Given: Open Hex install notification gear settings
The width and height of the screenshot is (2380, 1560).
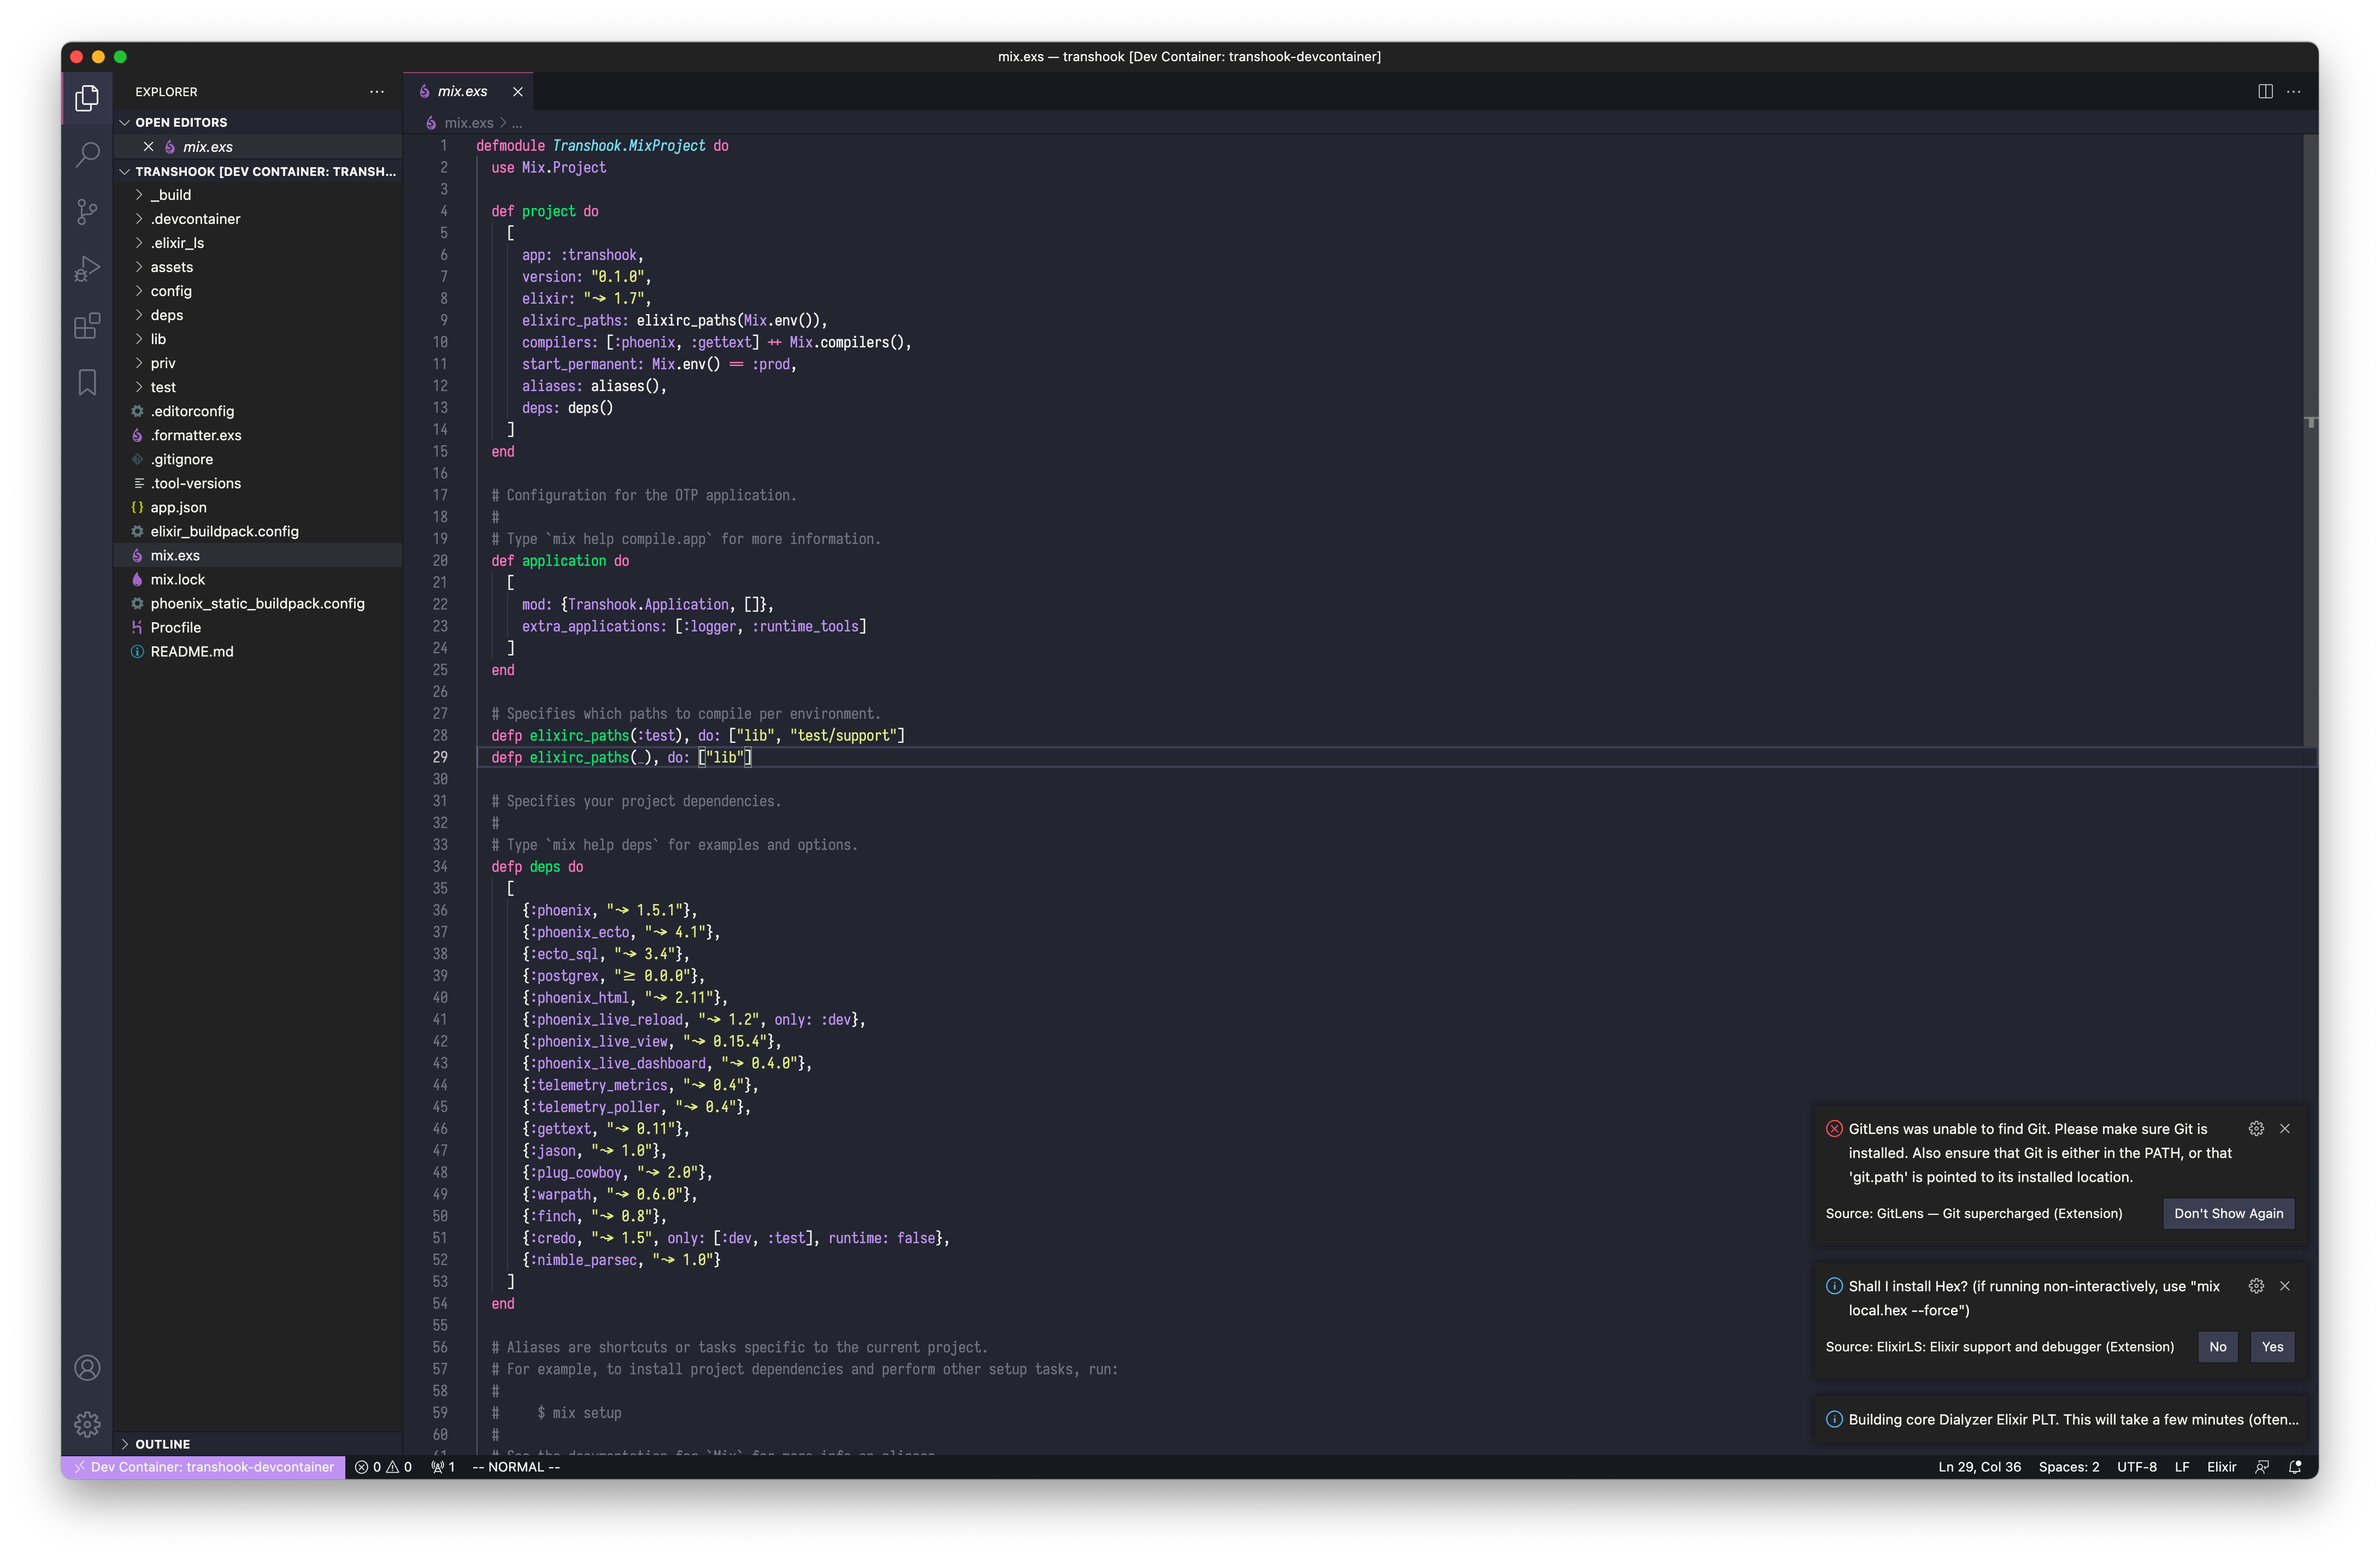Looking at the screenshot, I should tap(2256, 1286).
